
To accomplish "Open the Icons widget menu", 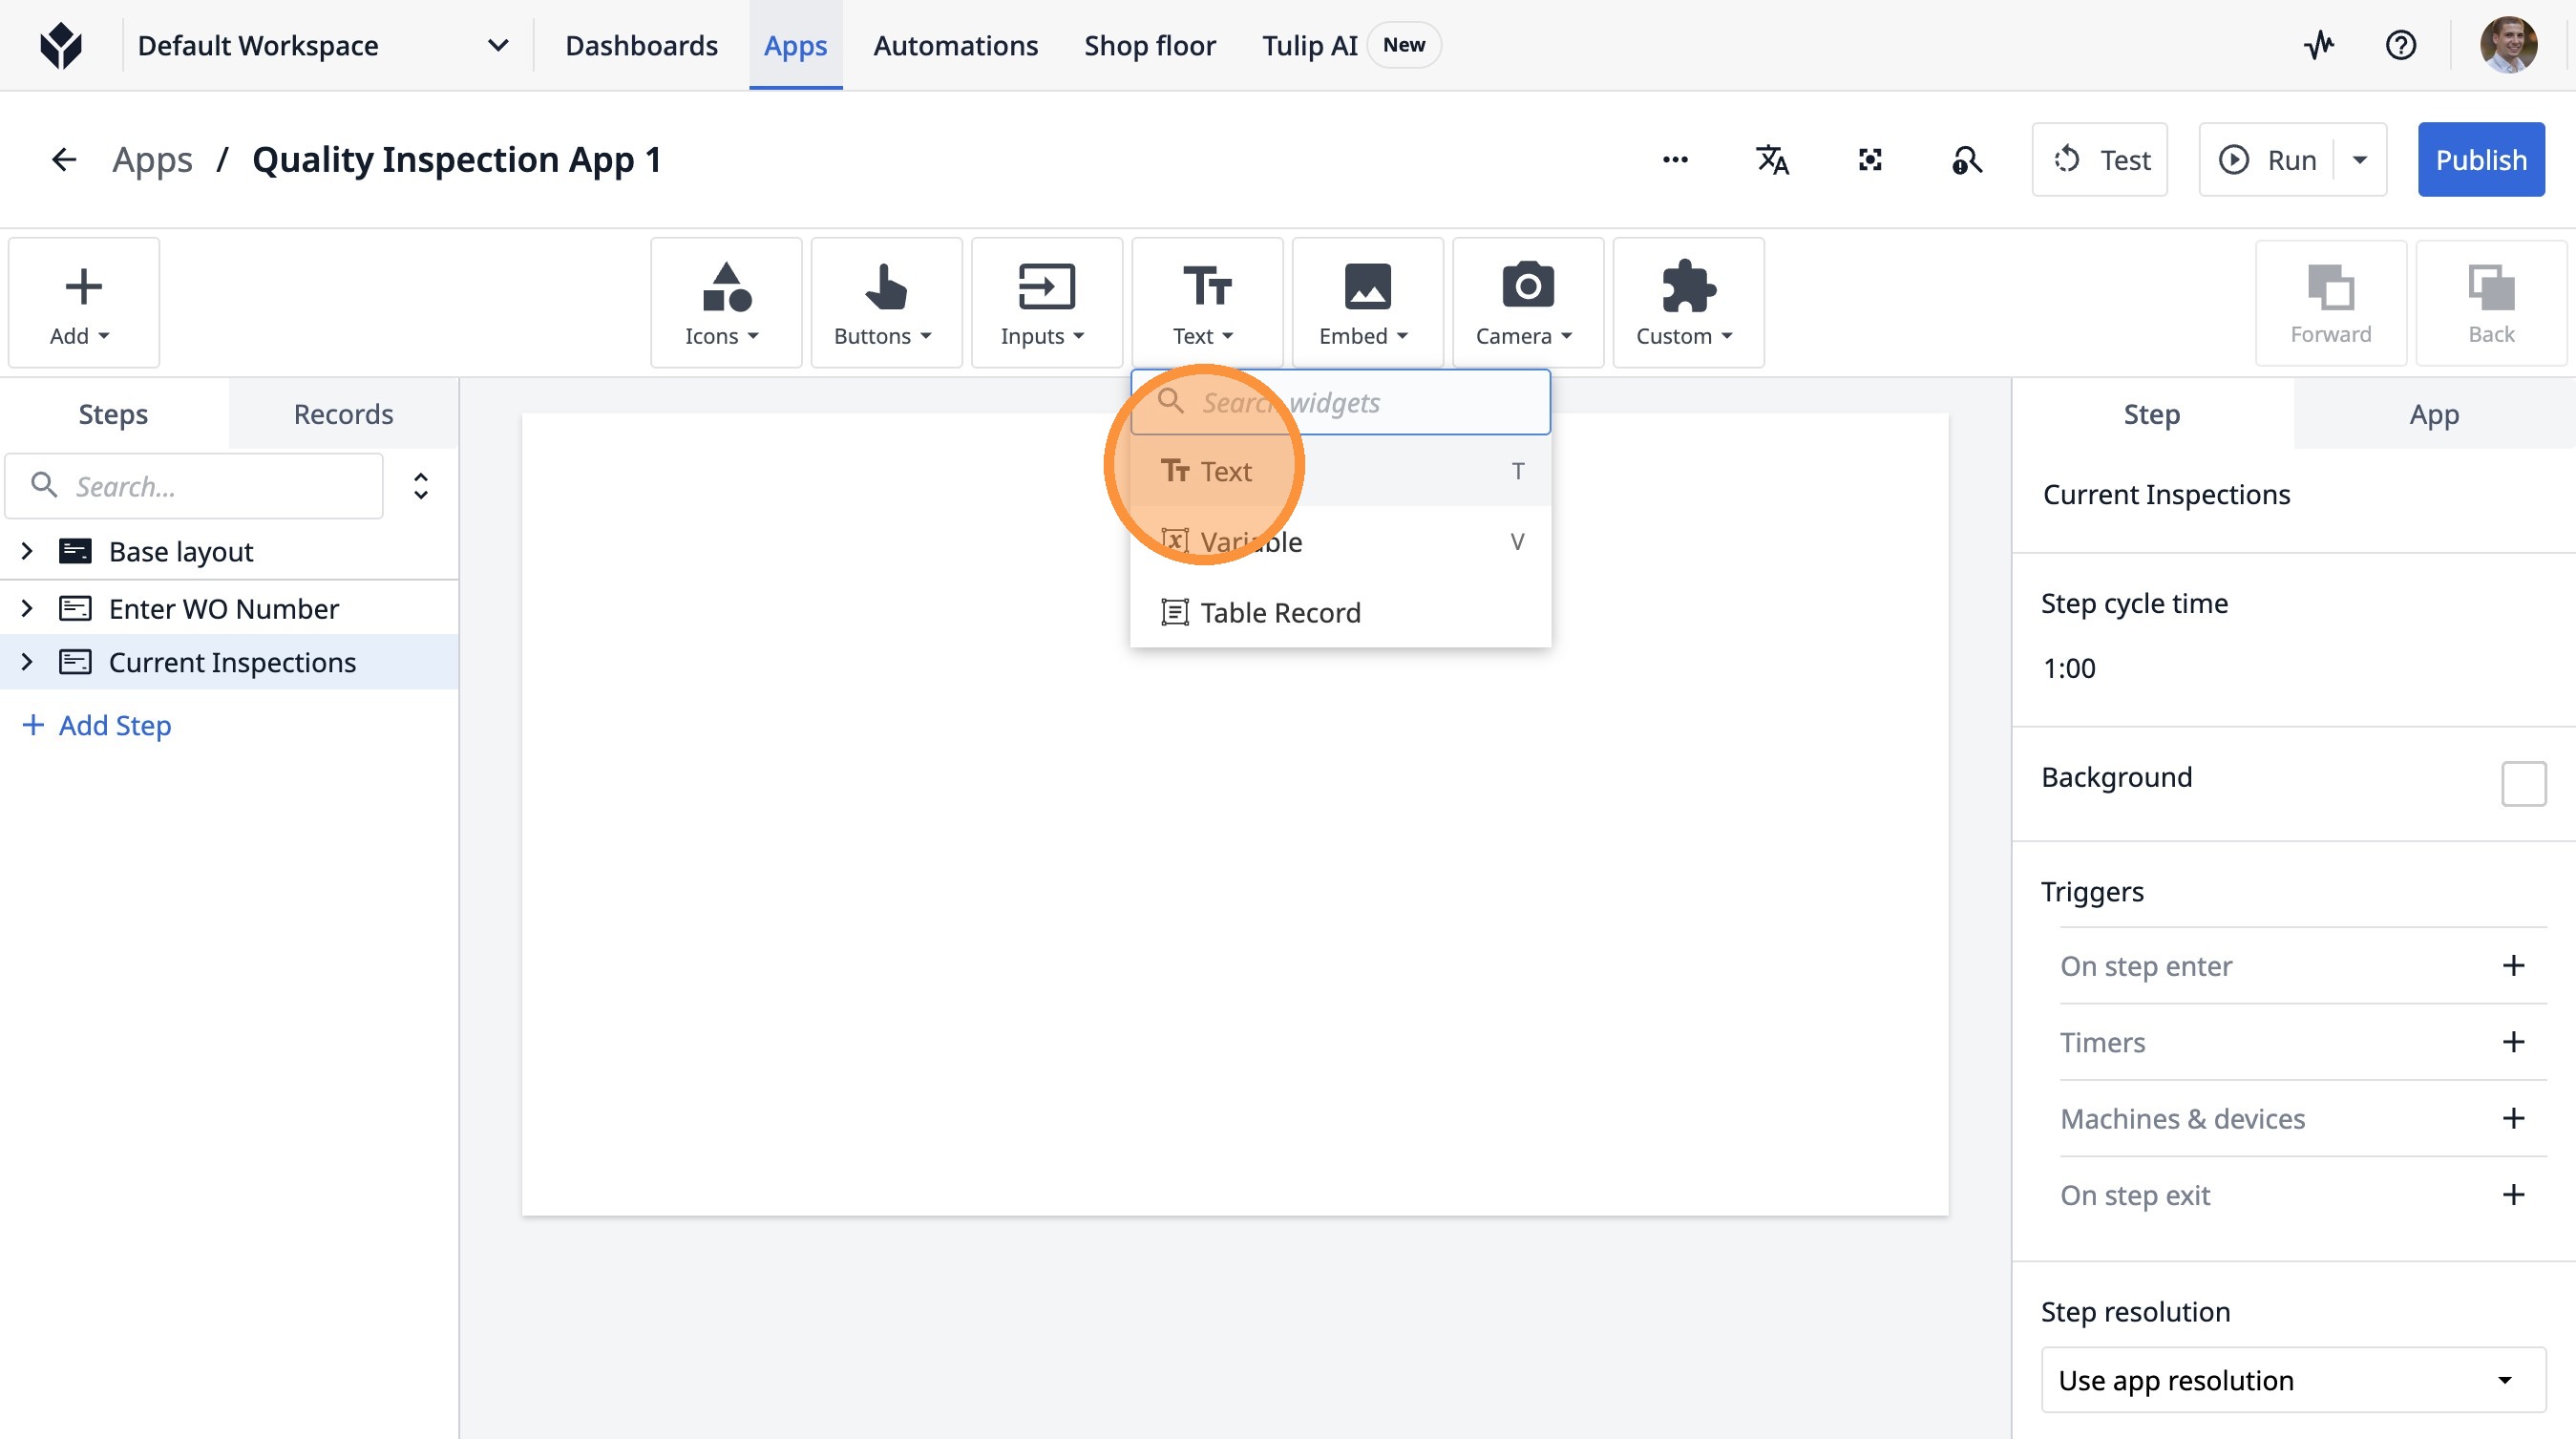I will point(725,303).
